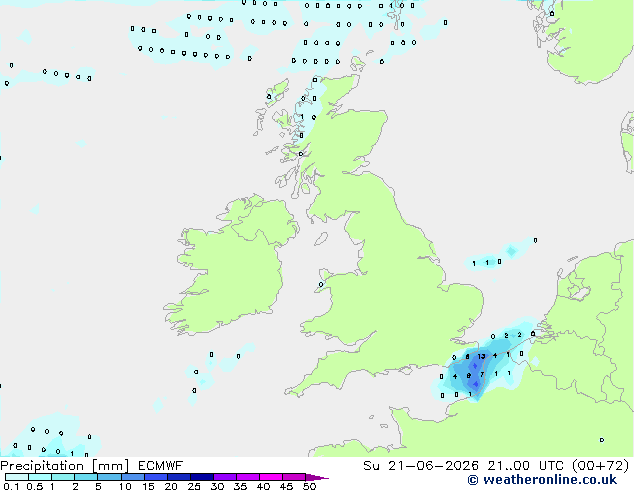Click the '7' rainfall value on the map
634x490 pixels.
[x=482, y=374]
